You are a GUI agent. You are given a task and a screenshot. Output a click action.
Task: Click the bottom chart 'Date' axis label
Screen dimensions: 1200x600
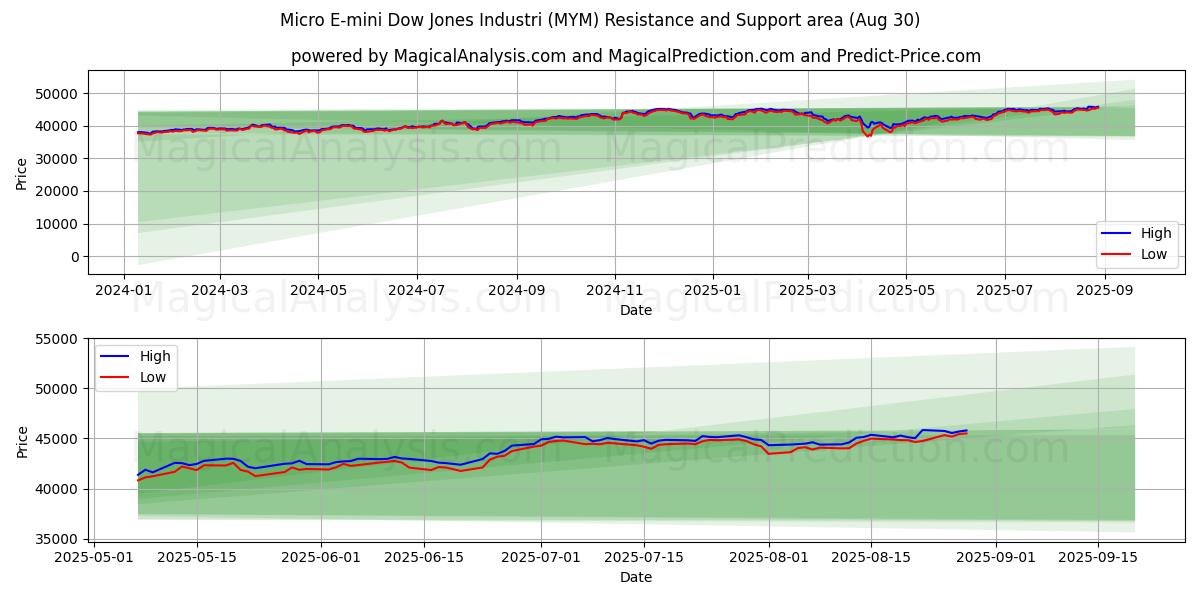coord(636,577)
